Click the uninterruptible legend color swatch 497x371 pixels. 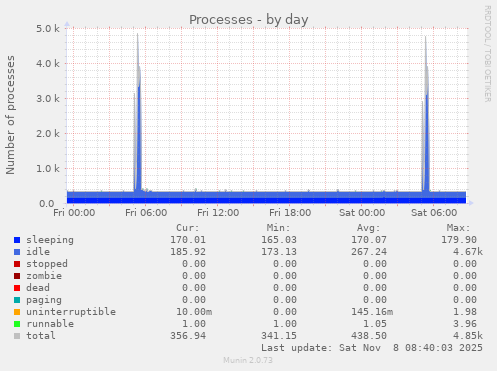[17, 312]
